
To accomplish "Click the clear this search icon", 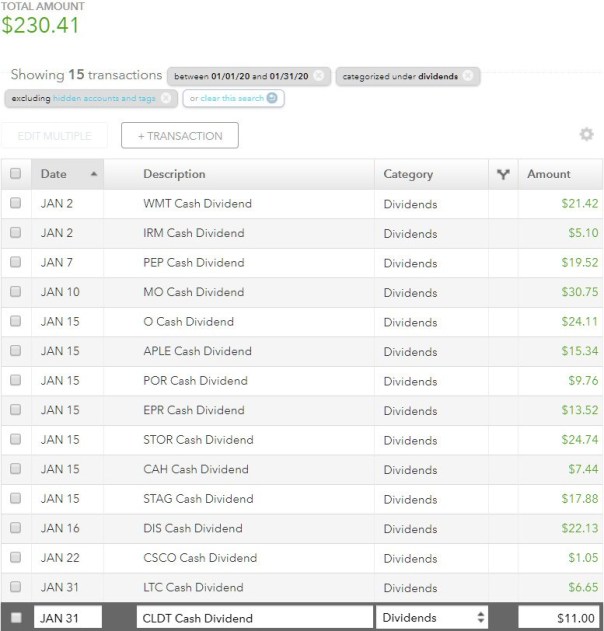I will 272,98.
